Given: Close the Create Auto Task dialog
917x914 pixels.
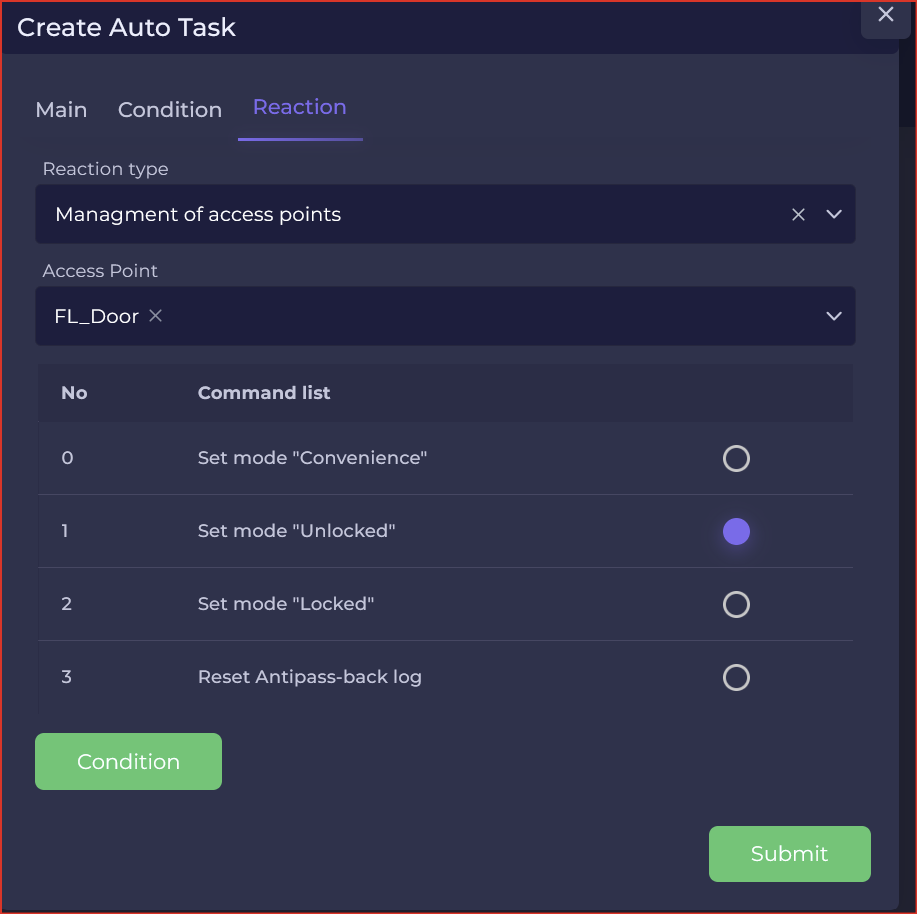Looking at the screenshot, I should pos(885,15).
